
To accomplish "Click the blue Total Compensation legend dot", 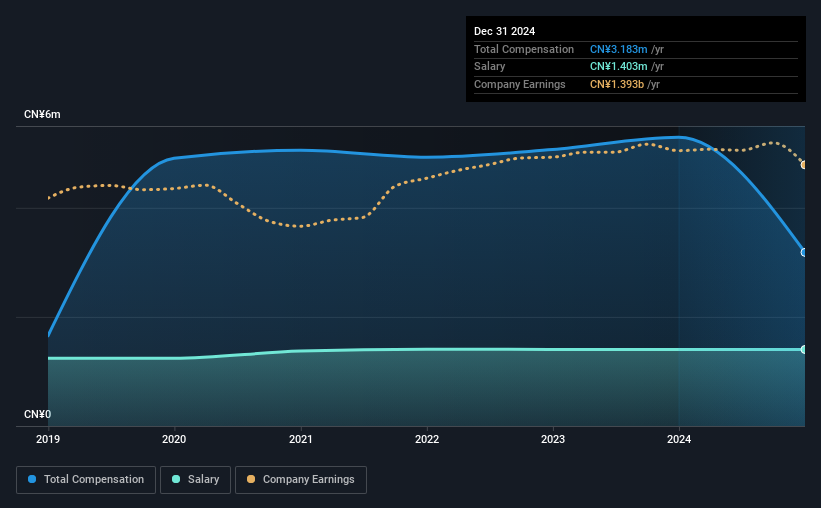I will 32,479.
